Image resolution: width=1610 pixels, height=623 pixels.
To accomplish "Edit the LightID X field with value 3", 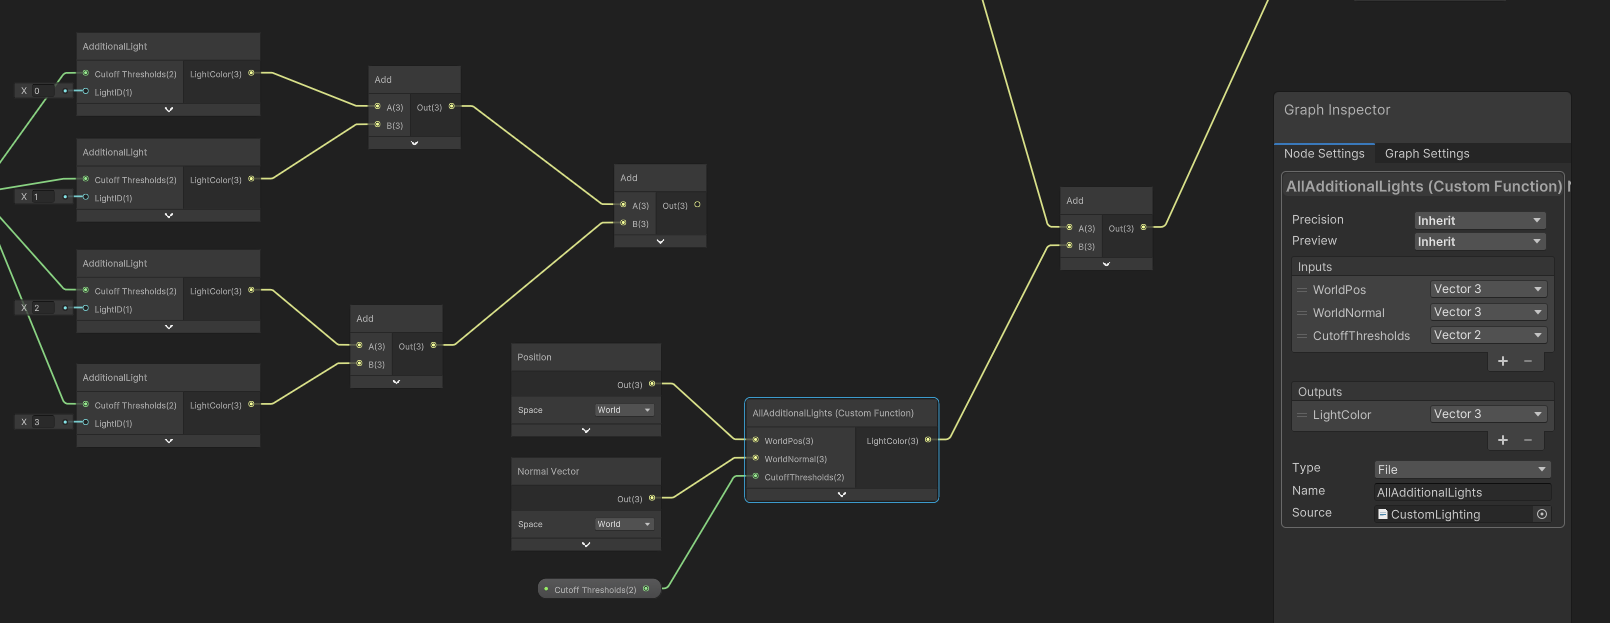I will pyautogui.click(x=44, y=422).
